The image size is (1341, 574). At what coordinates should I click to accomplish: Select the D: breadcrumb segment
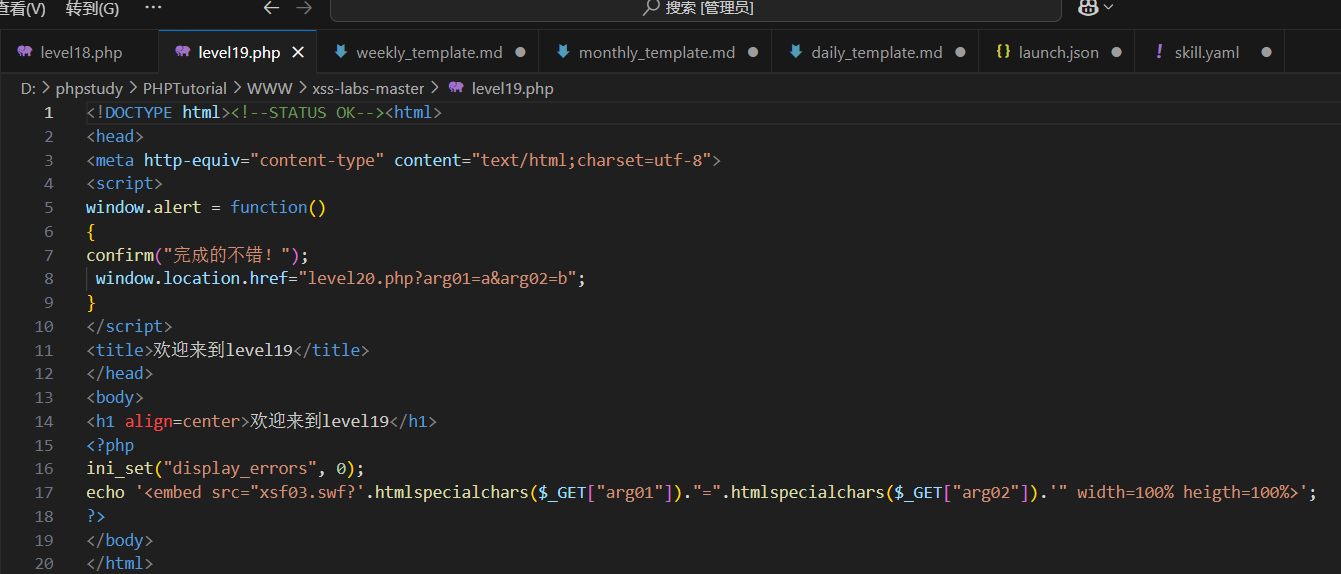29,88
